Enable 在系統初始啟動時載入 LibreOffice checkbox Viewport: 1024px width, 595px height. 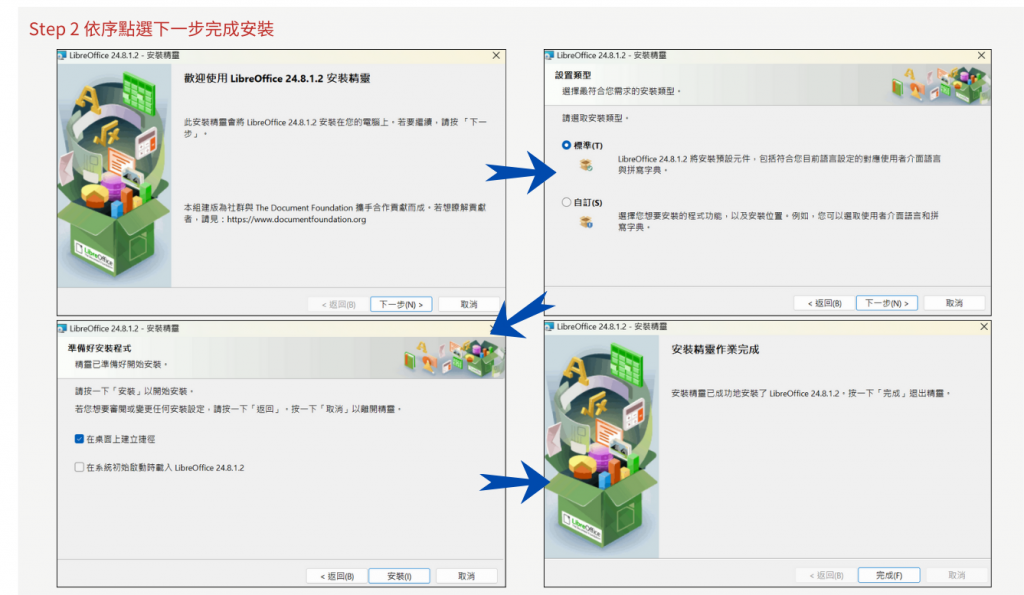[79, 467]
